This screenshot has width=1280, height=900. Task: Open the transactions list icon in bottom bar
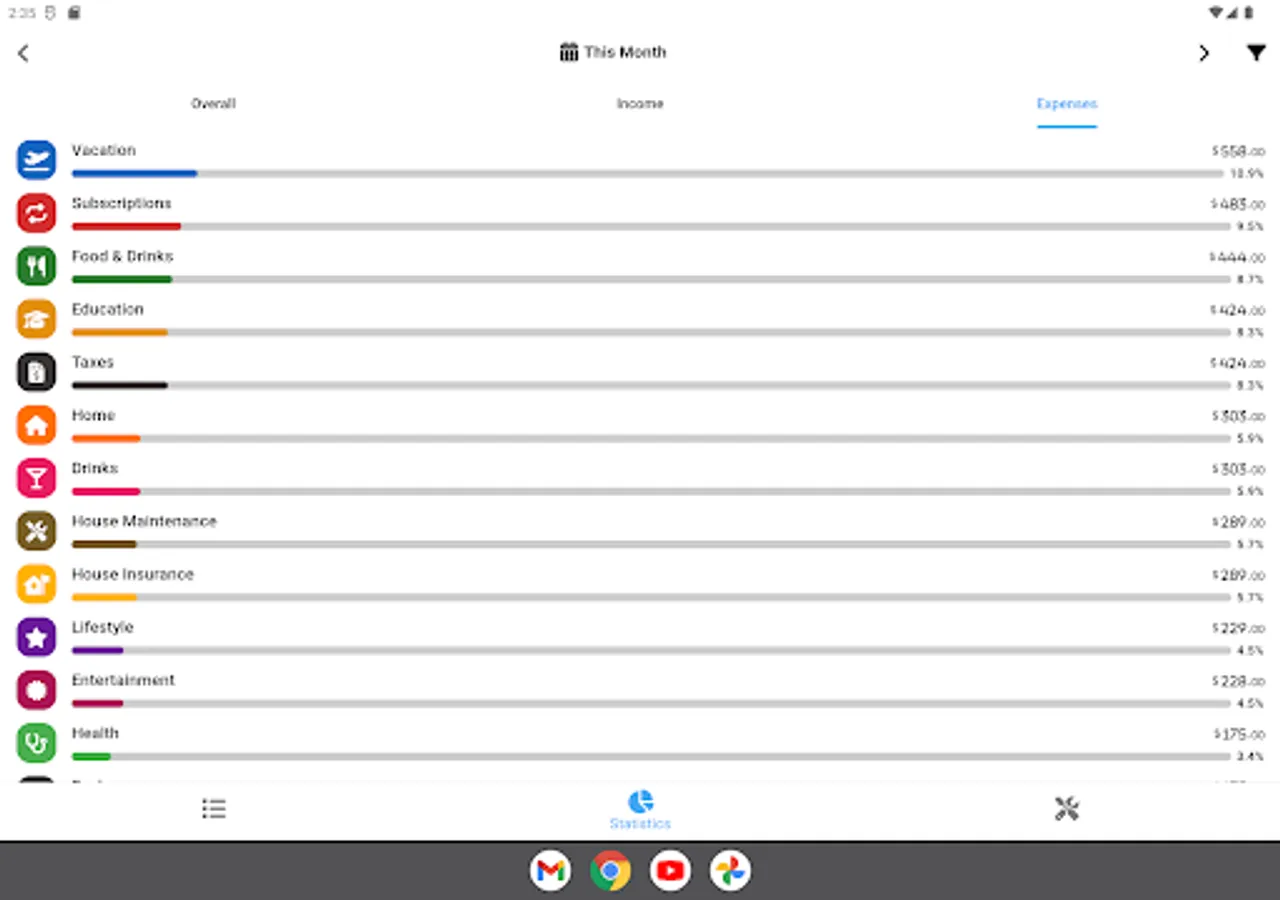click(x=213, y=808)
